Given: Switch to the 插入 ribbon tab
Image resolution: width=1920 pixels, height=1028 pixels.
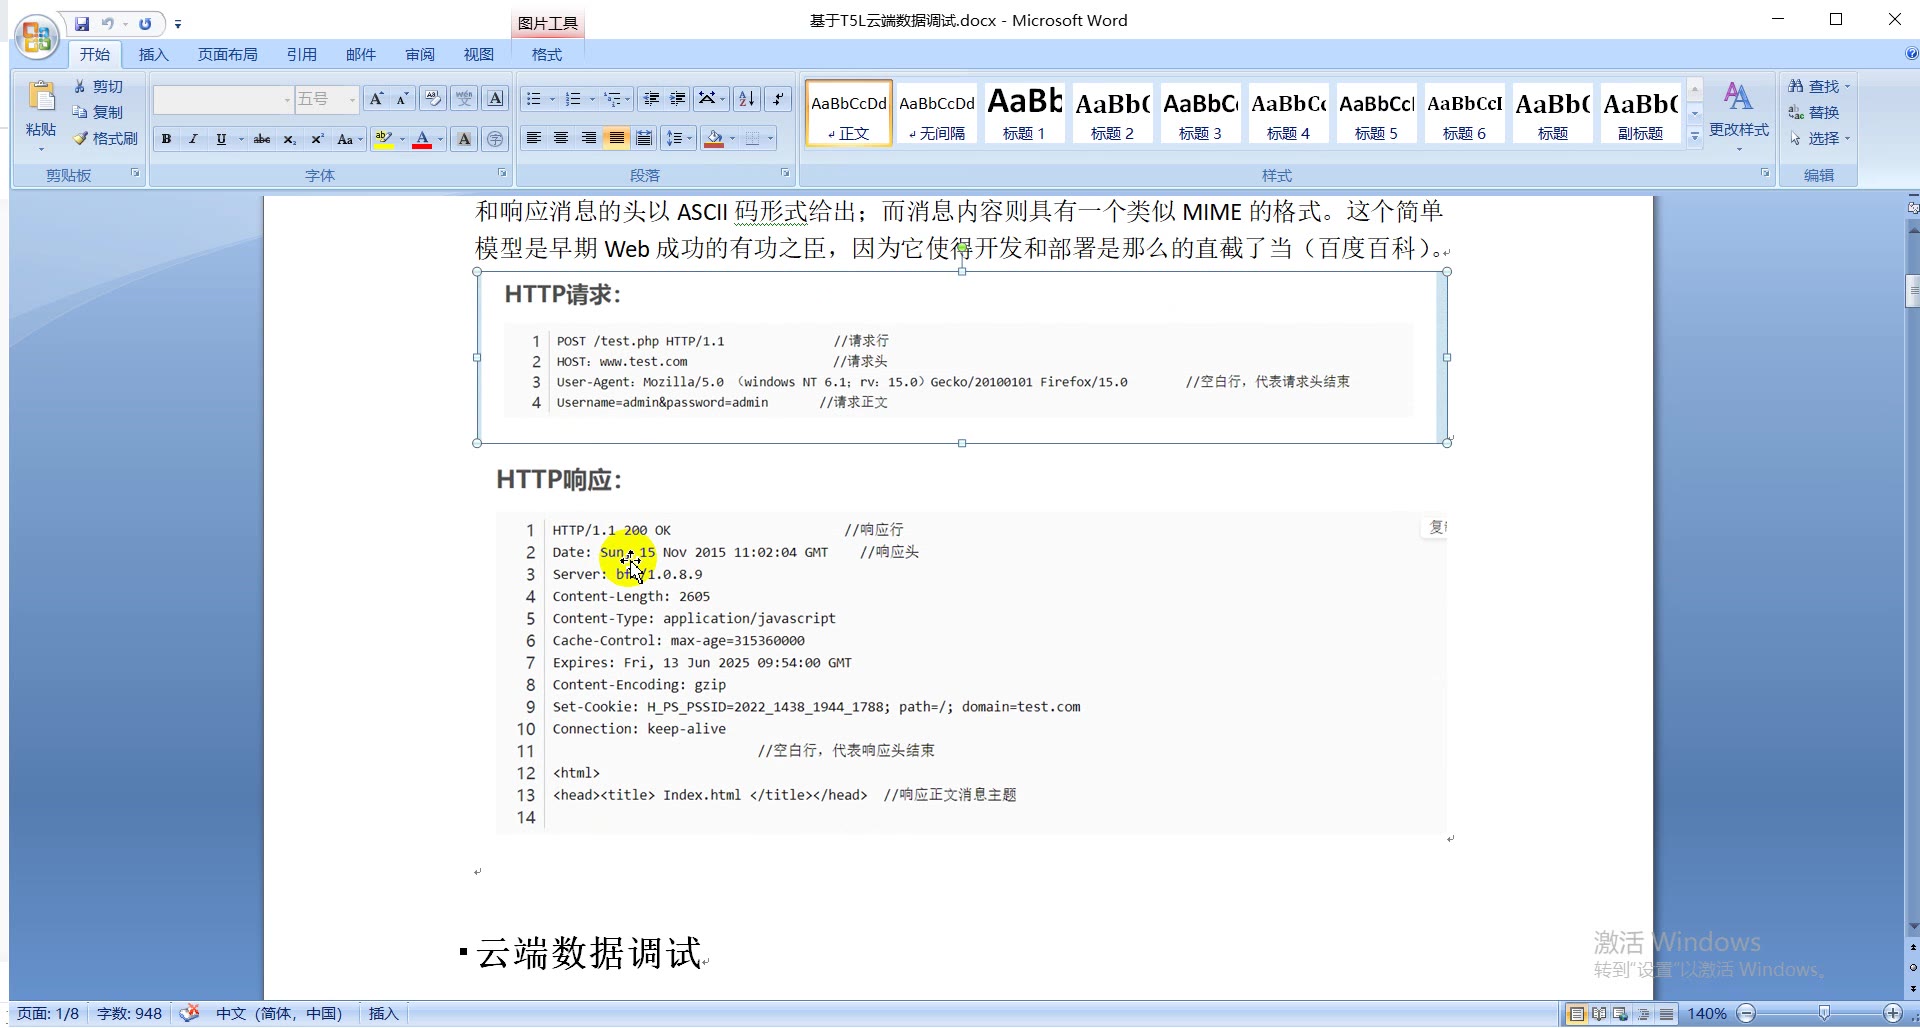Looking at the screenshot, I should 153,54.
